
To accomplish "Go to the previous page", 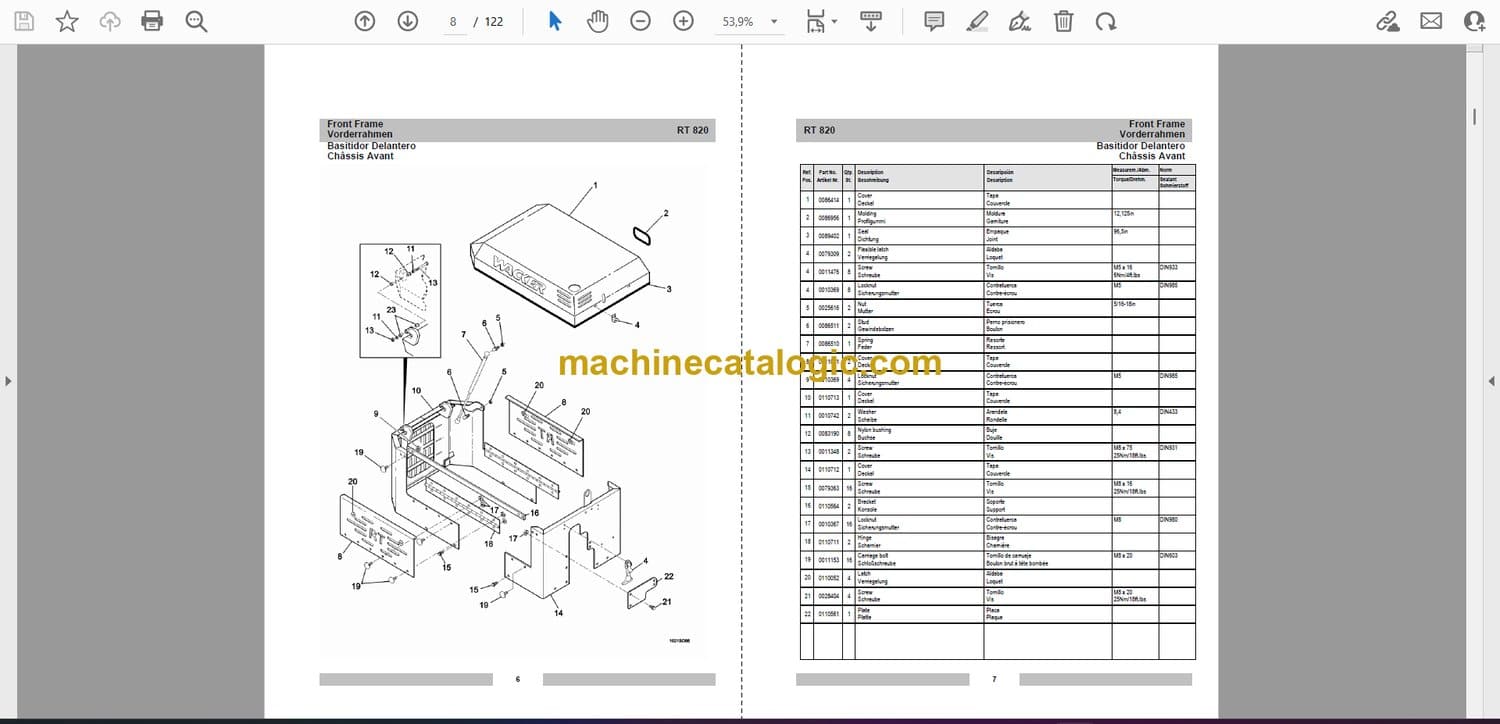I will click(x=365, y=21).
